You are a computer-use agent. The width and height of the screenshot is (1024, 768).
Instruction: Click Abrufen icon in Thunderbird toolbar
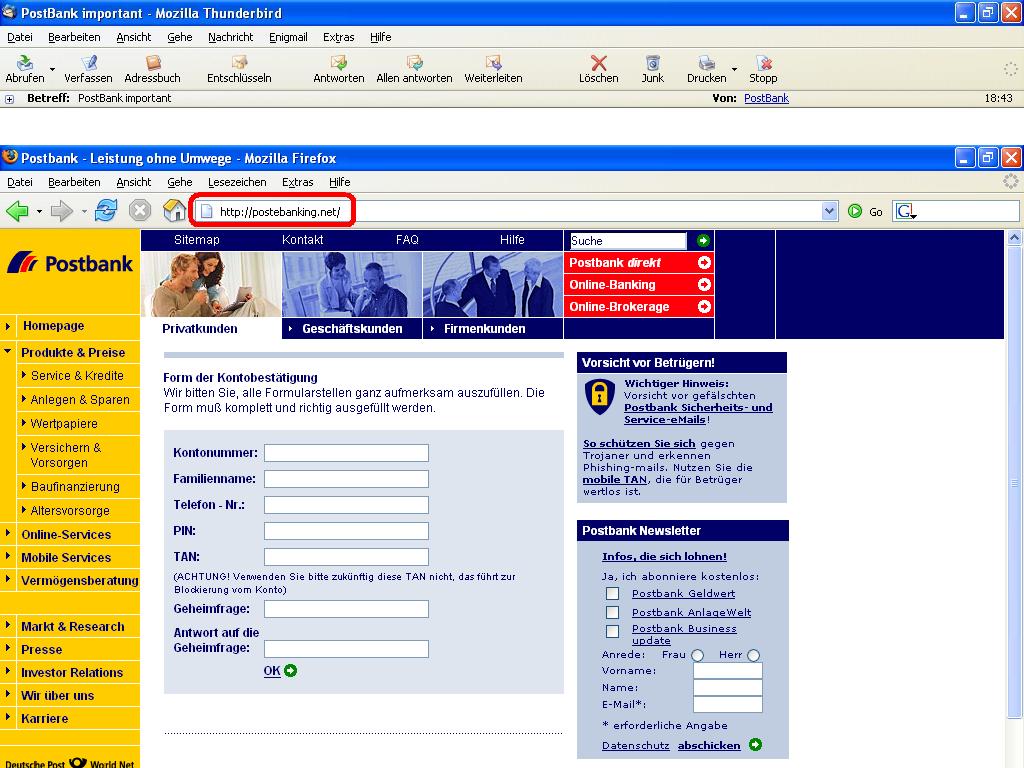24,63
